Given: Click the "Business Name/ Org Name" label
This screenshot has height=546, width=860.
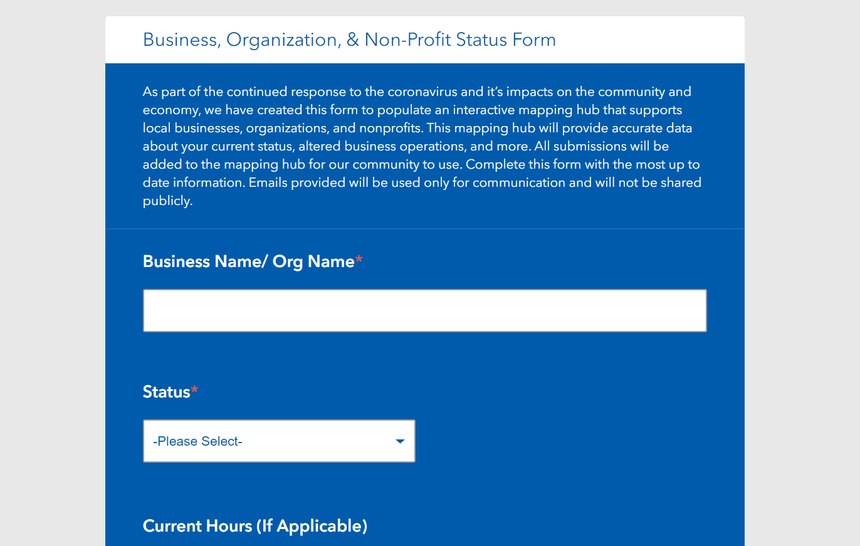Looking at the screenshot, I should tap(248, 262).
